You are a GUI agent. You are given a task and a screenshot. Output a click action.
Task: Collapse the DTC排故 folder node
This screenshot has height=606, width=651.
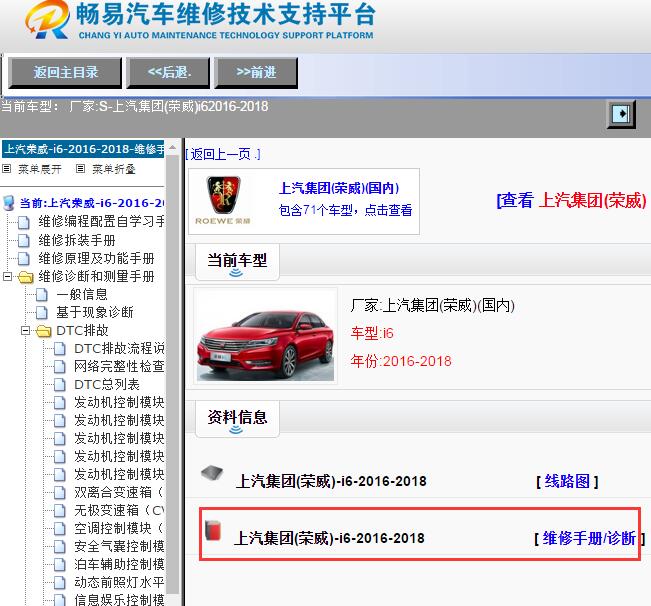[x=25, y=330]
